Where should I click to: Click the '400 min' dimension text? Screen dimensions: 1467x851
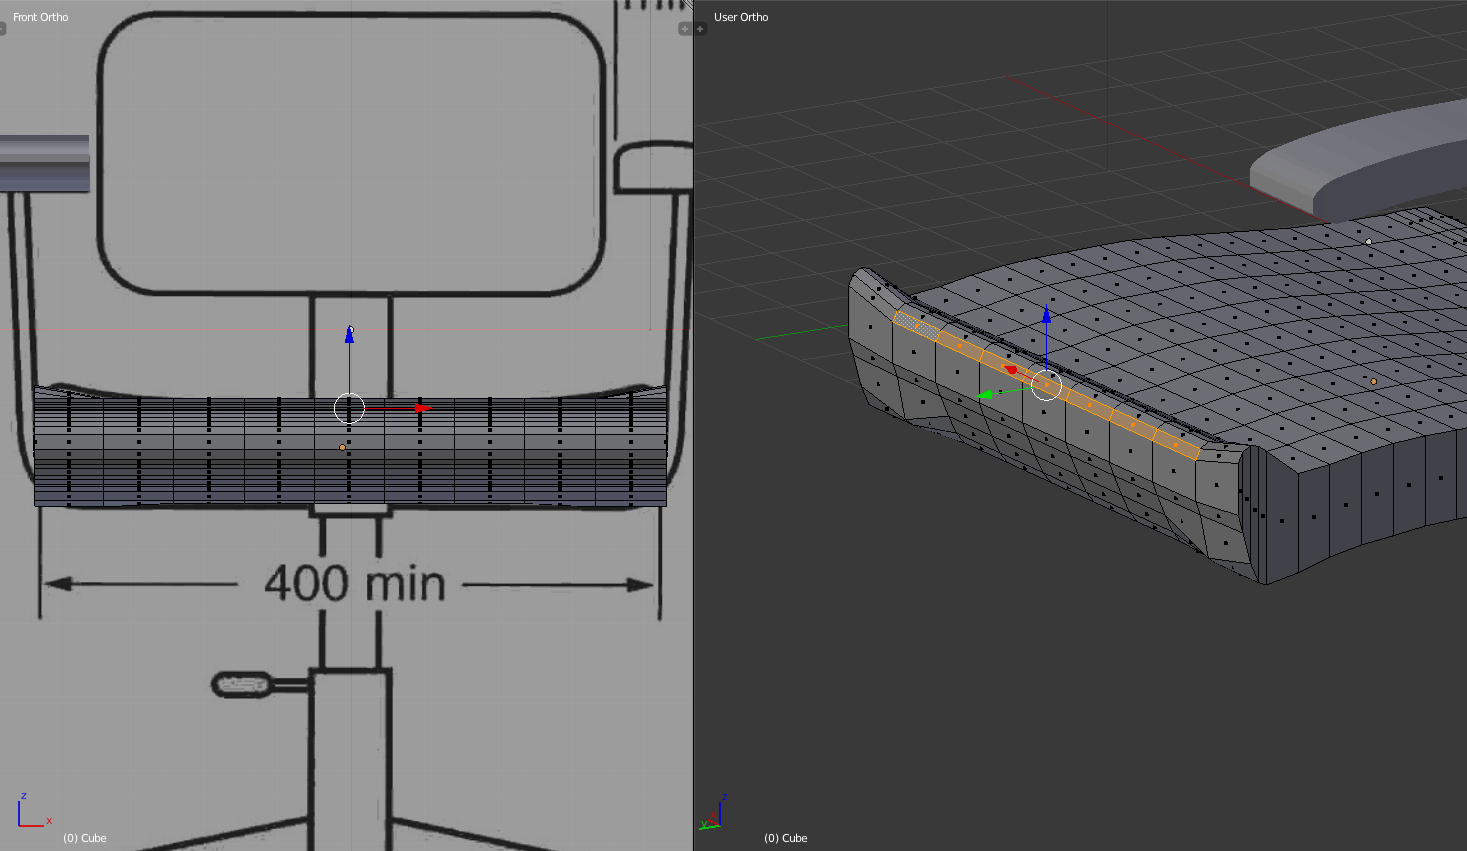tap(355, 583)
